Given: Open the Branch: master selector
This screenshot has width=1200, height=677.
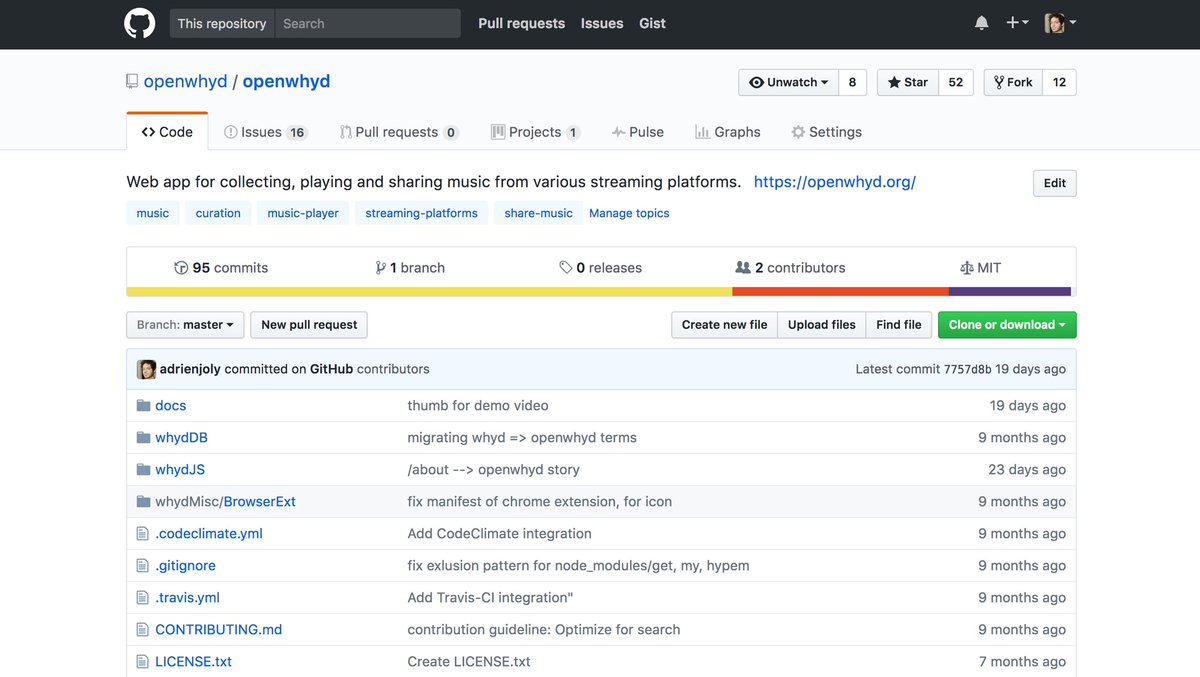Looking at the screenshot, I should point(184,324).
